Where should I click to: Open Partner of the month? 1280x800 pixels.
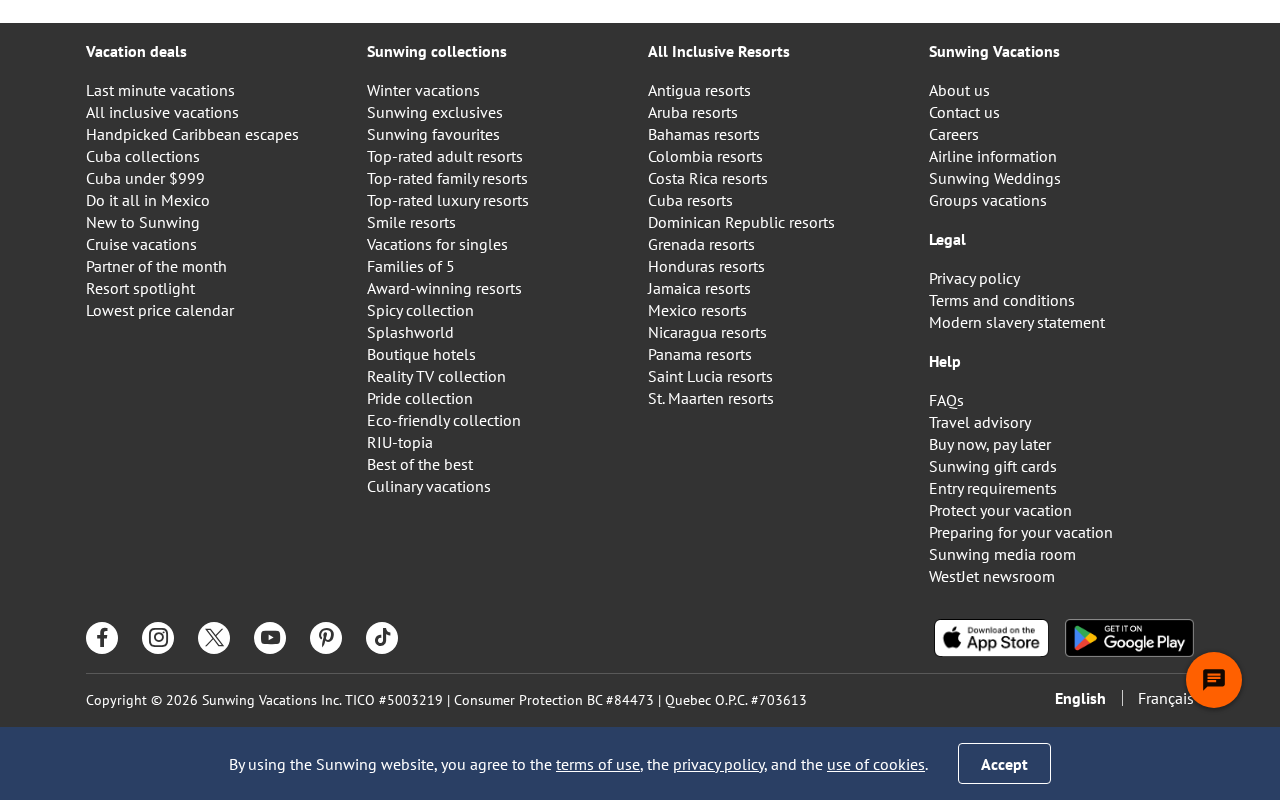[156, 266]
